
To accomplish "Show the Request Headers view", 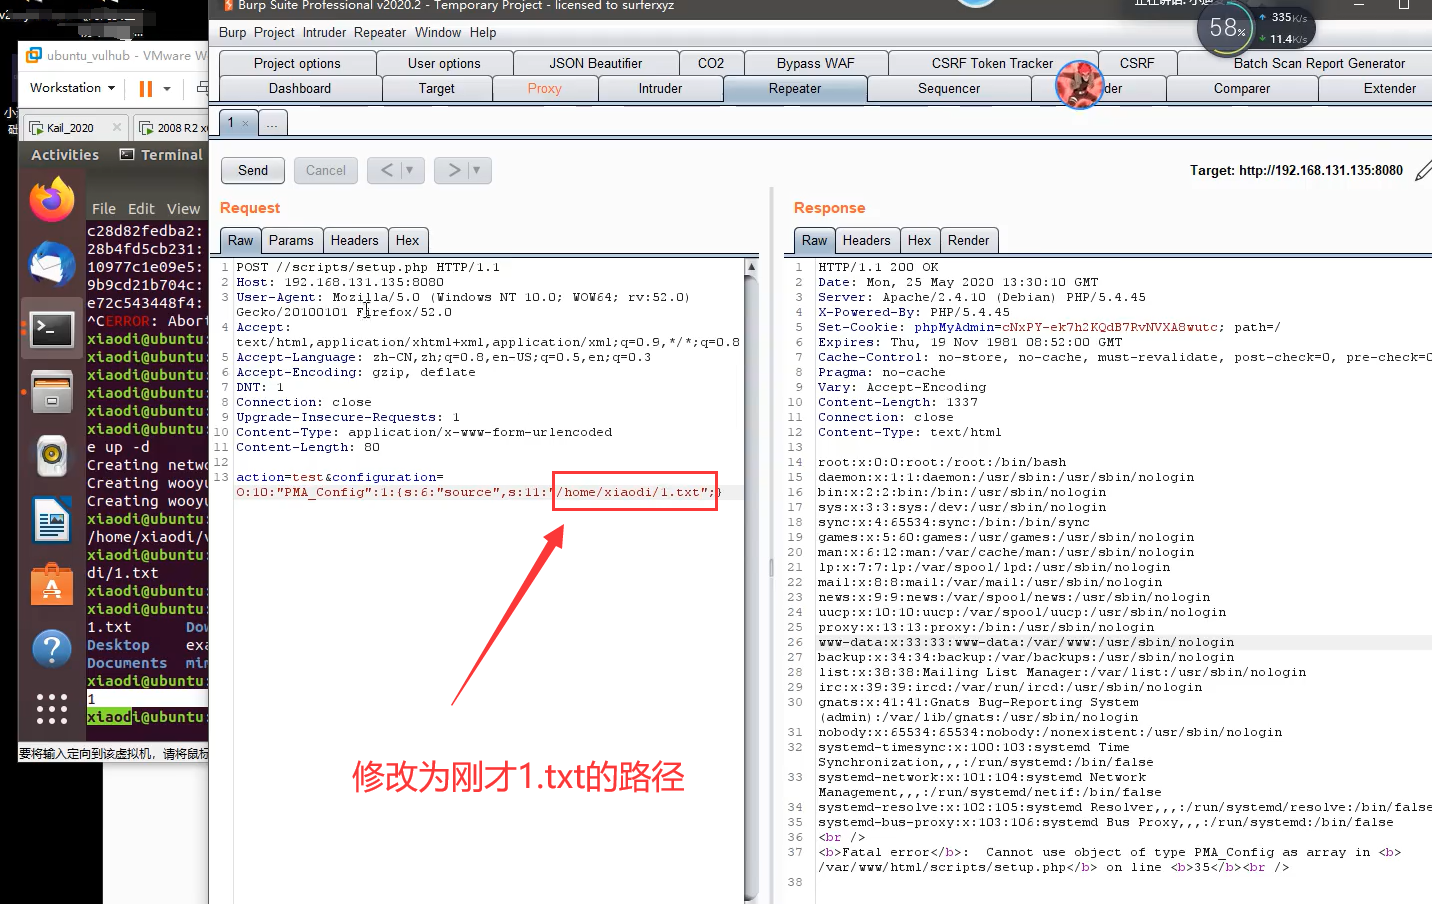I will pyautogui.click(x=355, y=240).
